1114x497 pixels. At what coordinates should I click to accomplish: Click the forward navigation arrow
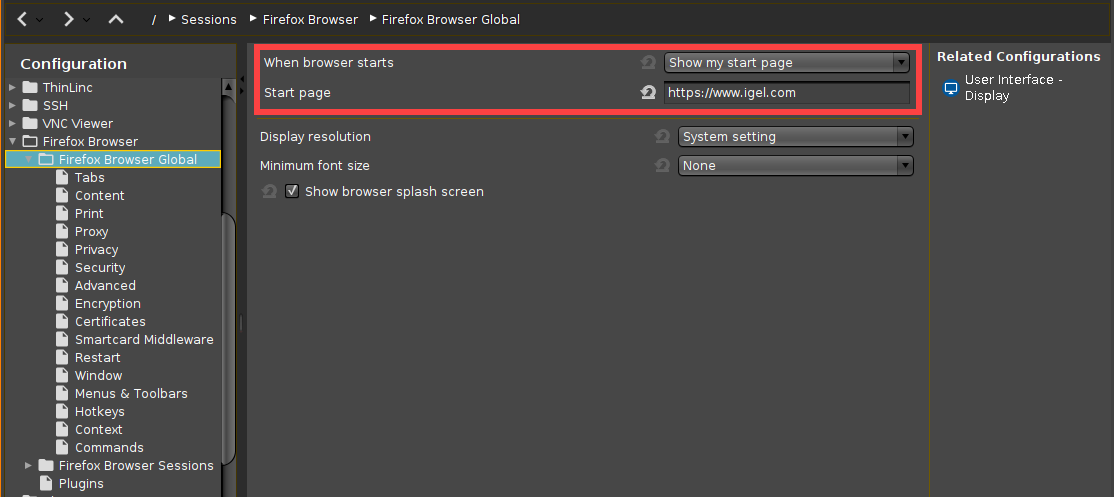pos(68,19)
